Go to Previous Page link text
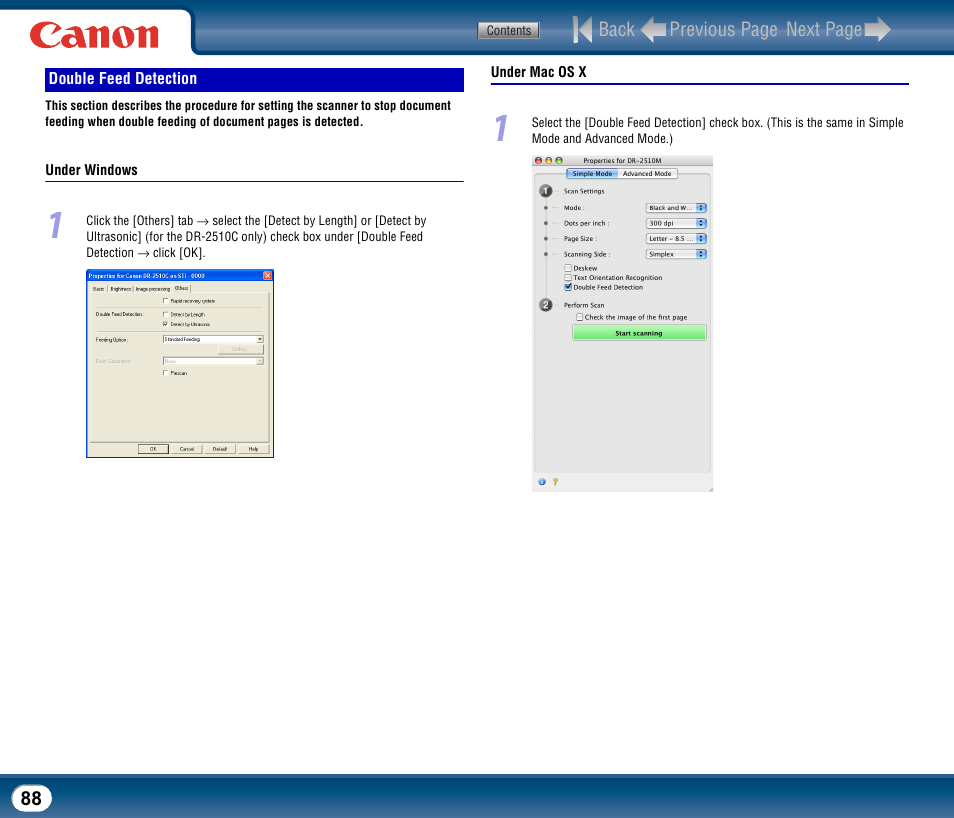This screenshot has height=818, width=954. tap(723, 29)
